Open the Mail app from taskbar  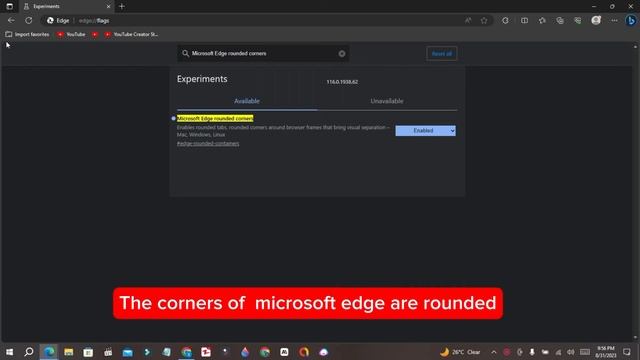coord(127,352)
